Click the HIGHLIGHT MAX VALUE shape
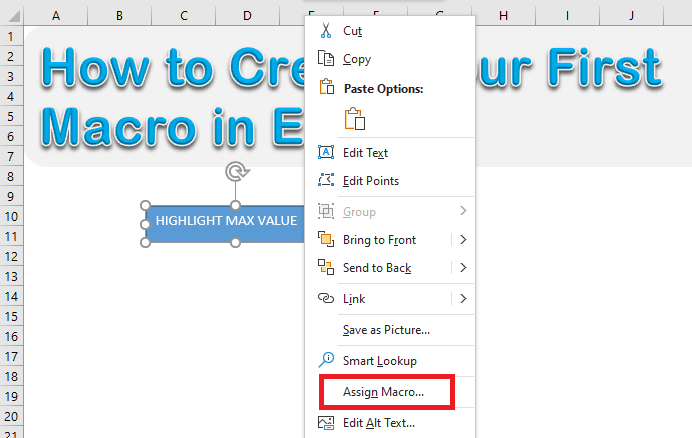692x438 pixels. click(226, 223)
